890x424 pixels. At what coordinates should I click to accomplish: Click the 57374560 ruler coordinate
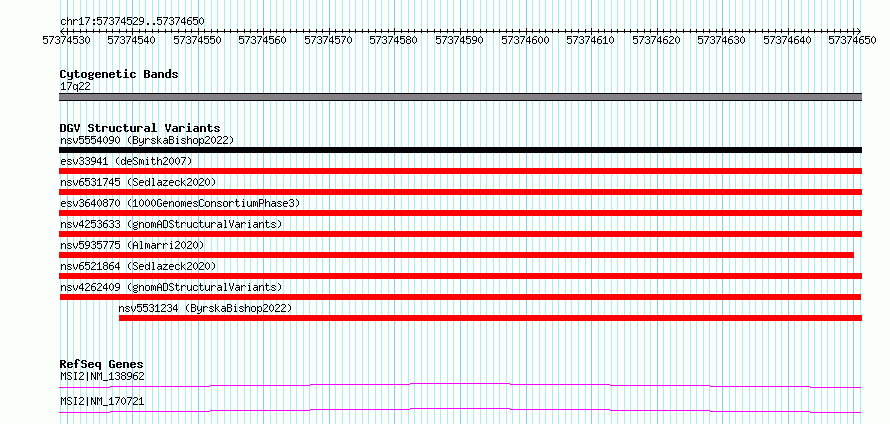pos(262,40)
